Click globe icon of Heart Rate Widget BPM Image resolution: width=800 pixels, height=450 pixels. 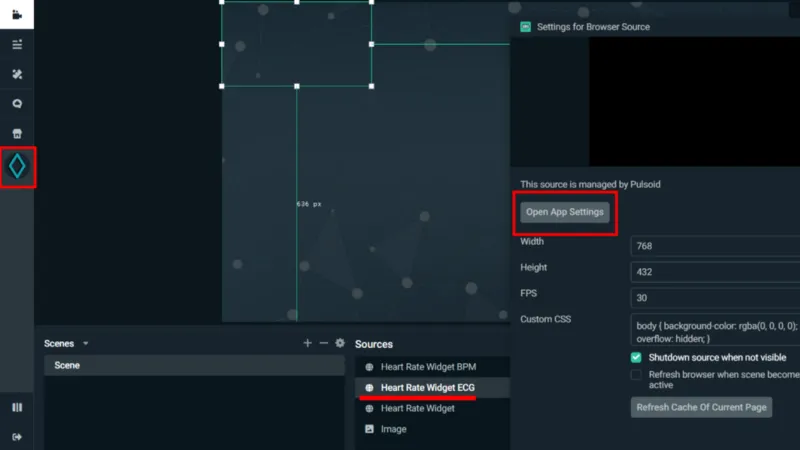click(369, 367)
